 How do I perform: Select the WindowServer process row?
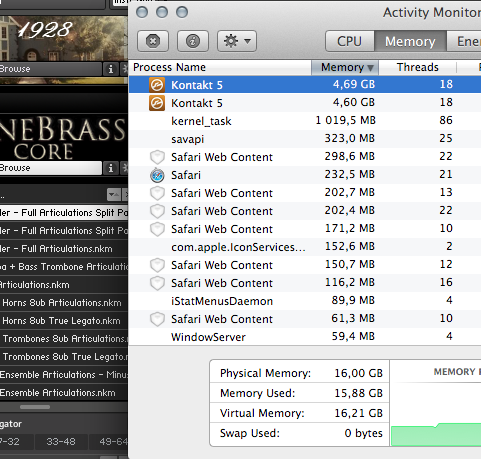pos(305,337)
